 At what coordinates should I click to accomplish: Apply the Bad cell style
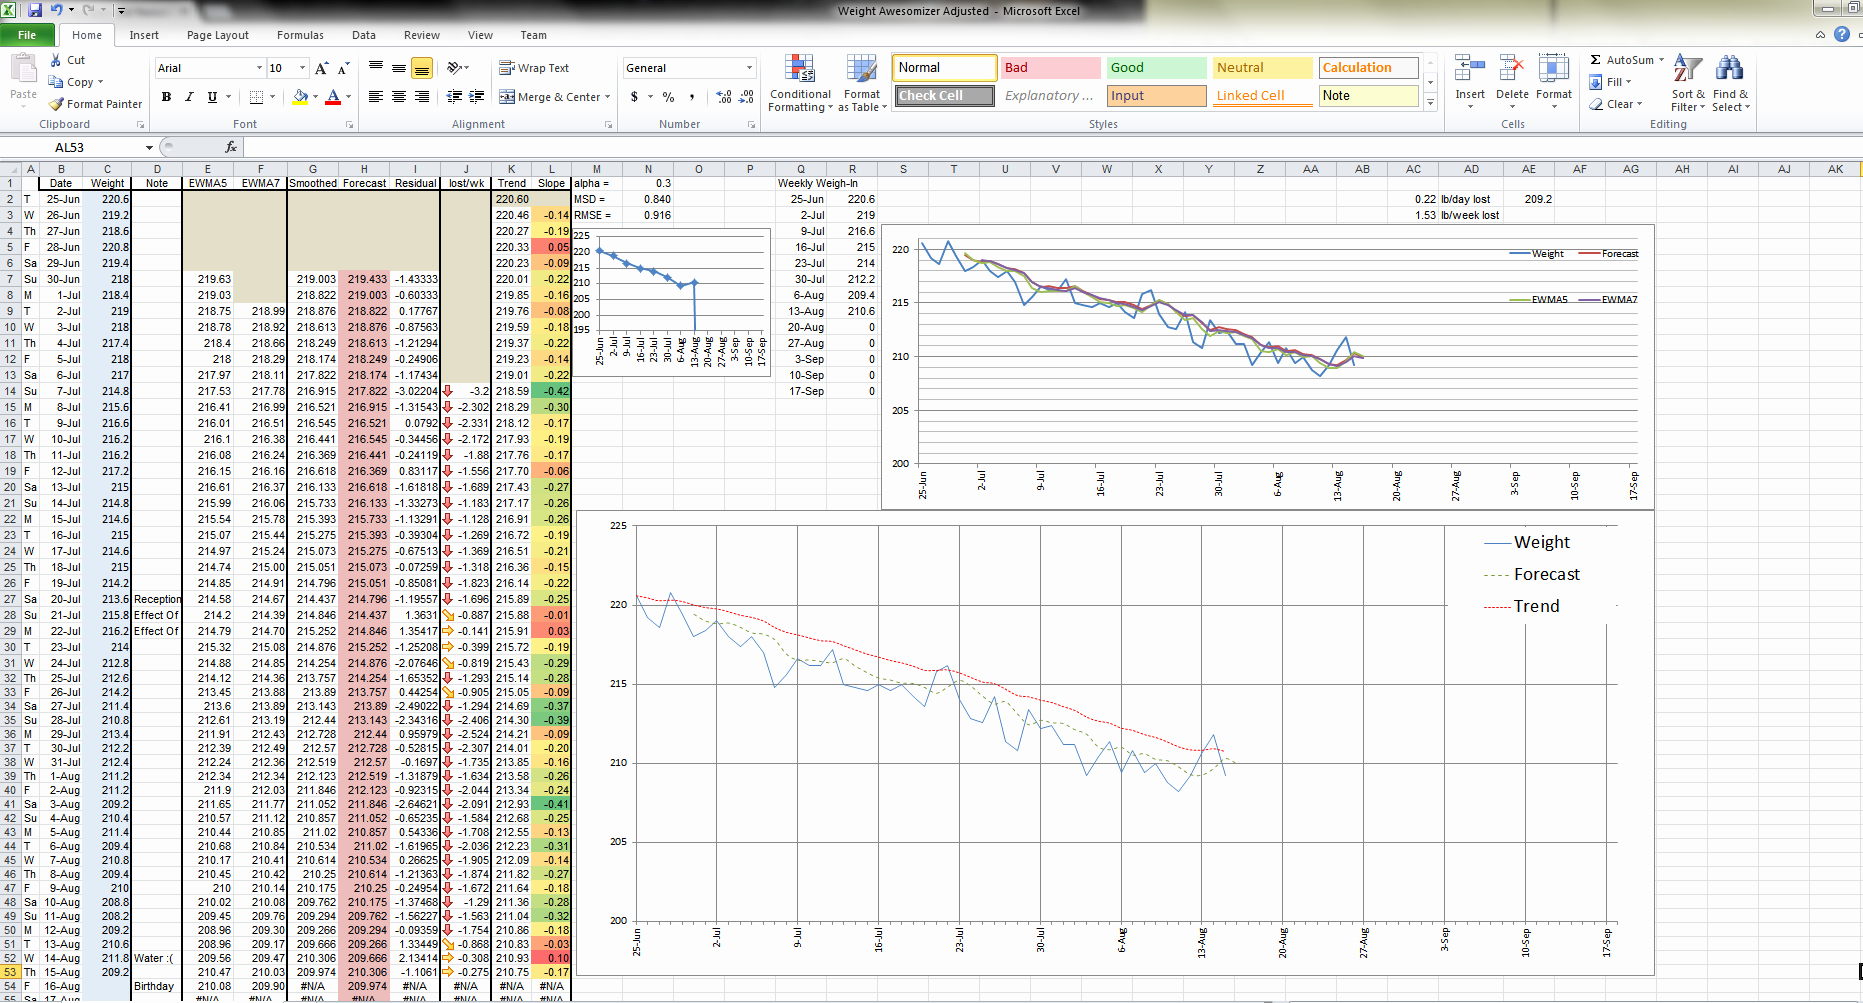tap(1050, 68)
